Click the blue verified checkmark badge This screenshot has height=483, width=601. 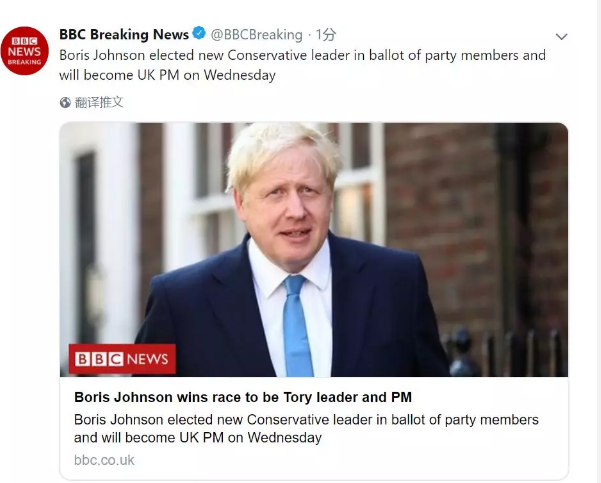[x=198, y=35]
